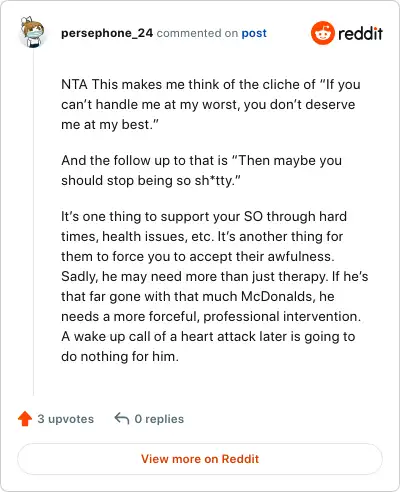Open persephone_24's user profile link

(107, 33)
